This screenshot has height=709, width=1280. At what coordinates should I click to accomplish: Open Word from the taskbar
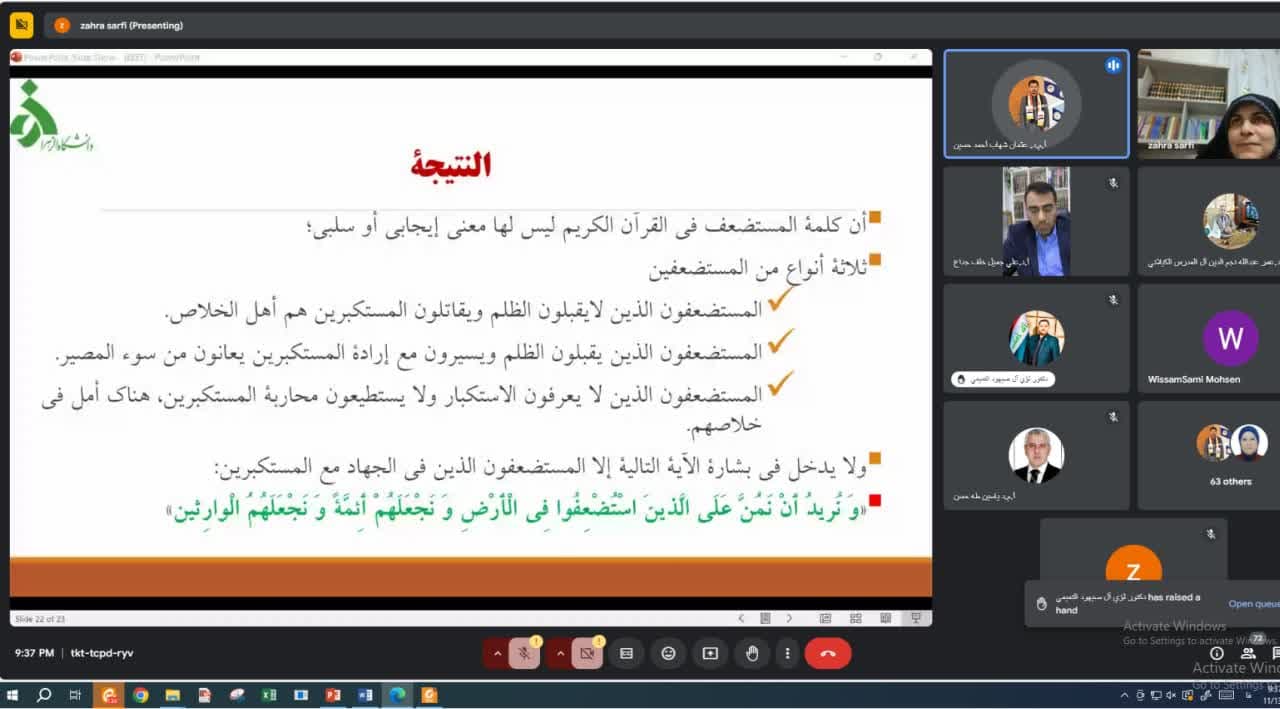coord(365,694)
